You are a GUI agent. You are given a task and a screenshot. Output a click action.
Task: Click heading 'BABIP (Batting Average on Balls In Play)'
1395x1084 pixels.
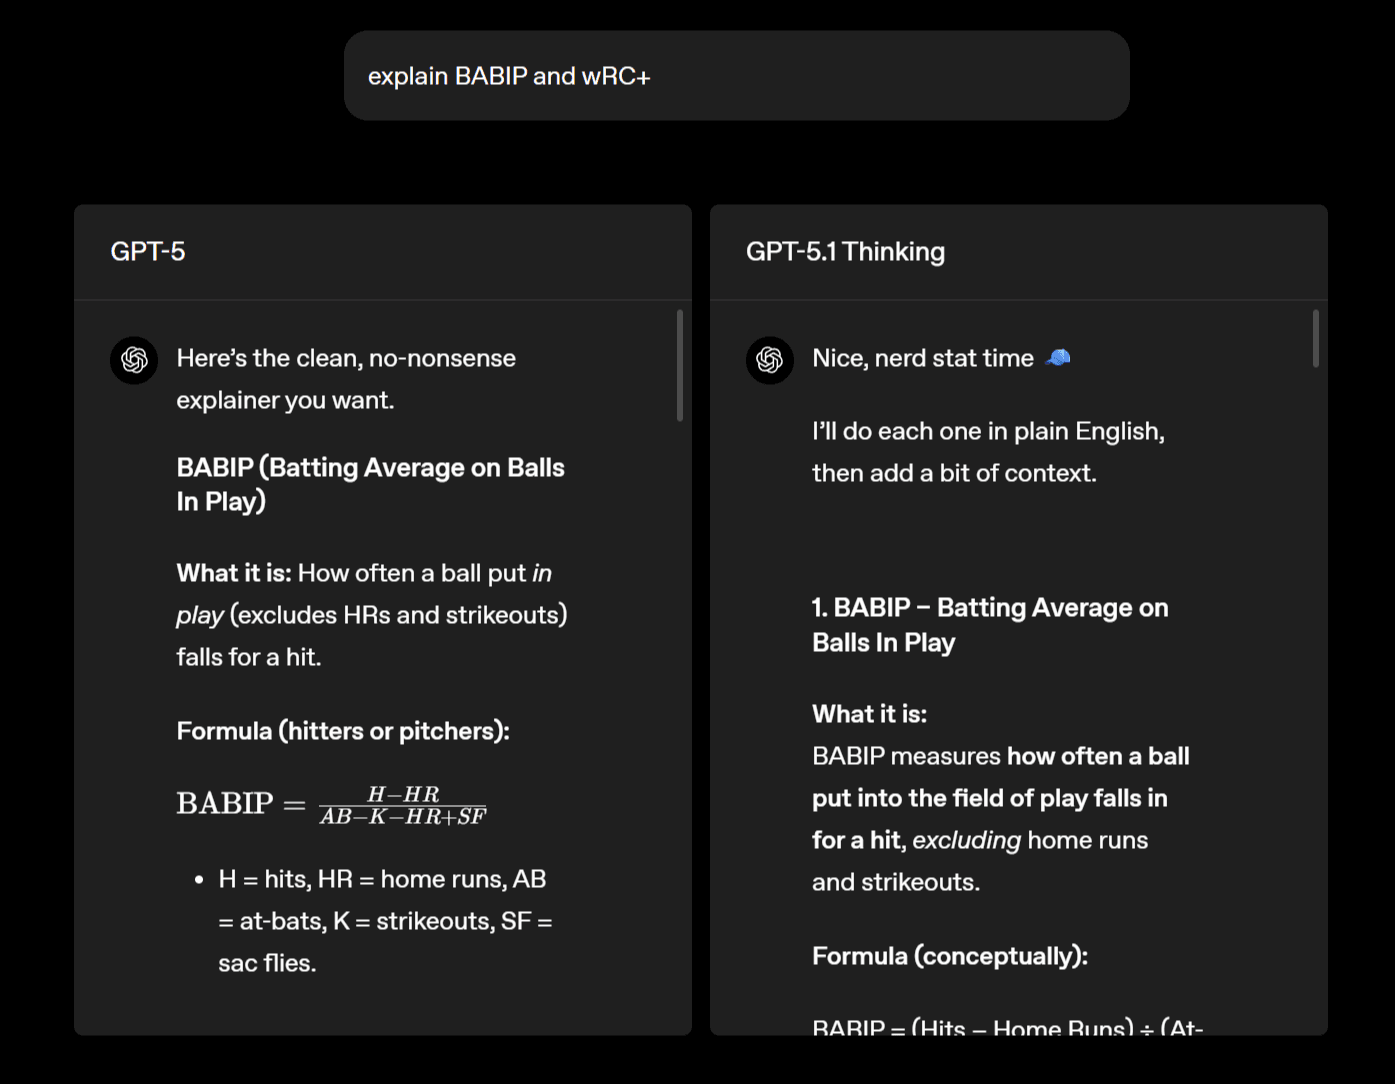click(370, 484)
